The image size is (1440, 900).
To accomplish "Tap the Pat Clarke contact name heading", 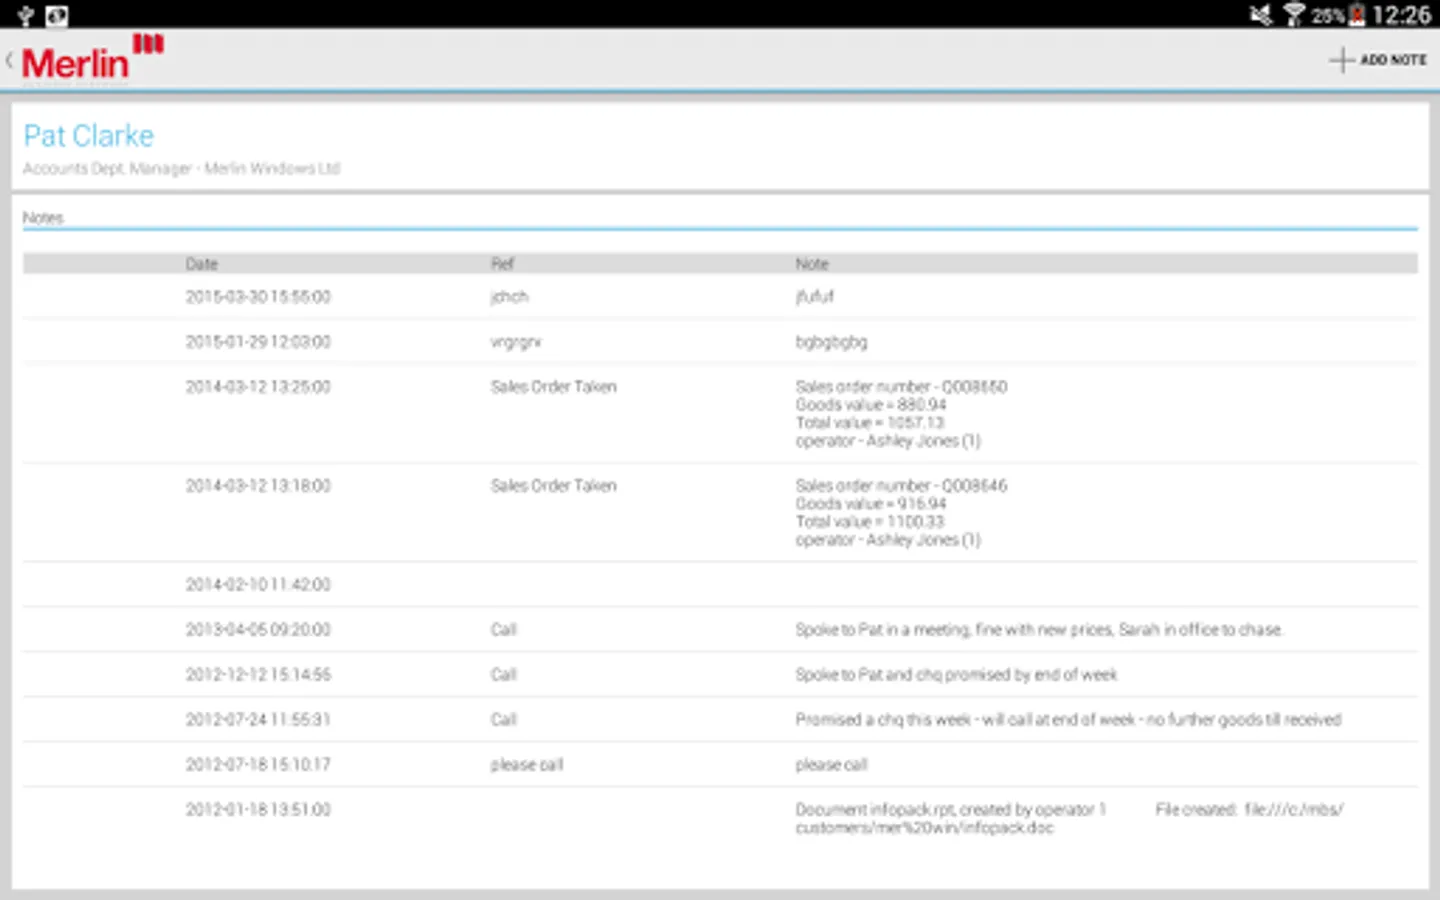I will pos(88,135).
